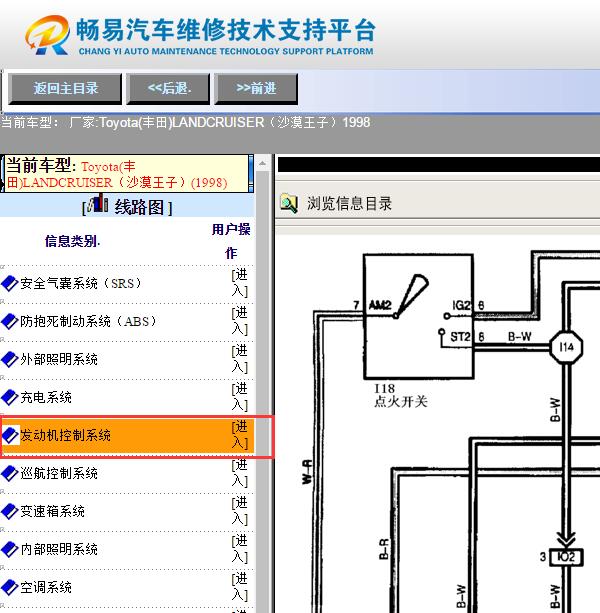Select 外部照明系统 category
The image size is (600, 613).
click(59, 359)
